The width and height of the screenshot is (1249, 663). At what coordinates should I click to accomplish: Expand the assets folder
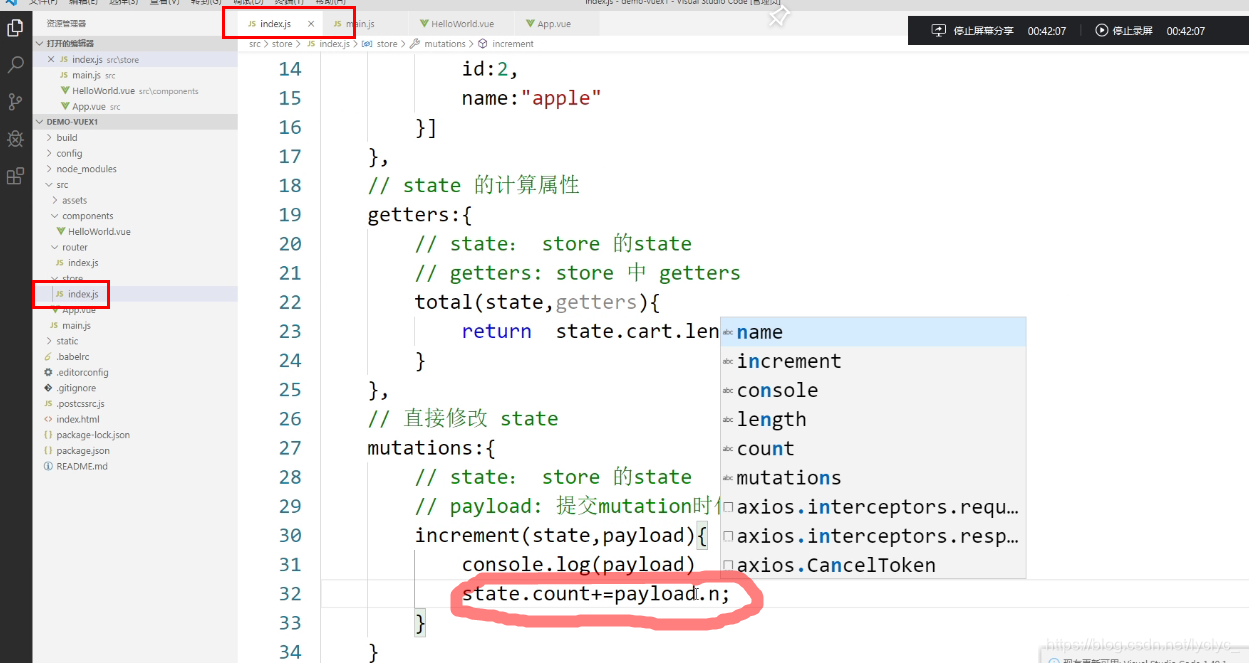click(x=74, y=200)
